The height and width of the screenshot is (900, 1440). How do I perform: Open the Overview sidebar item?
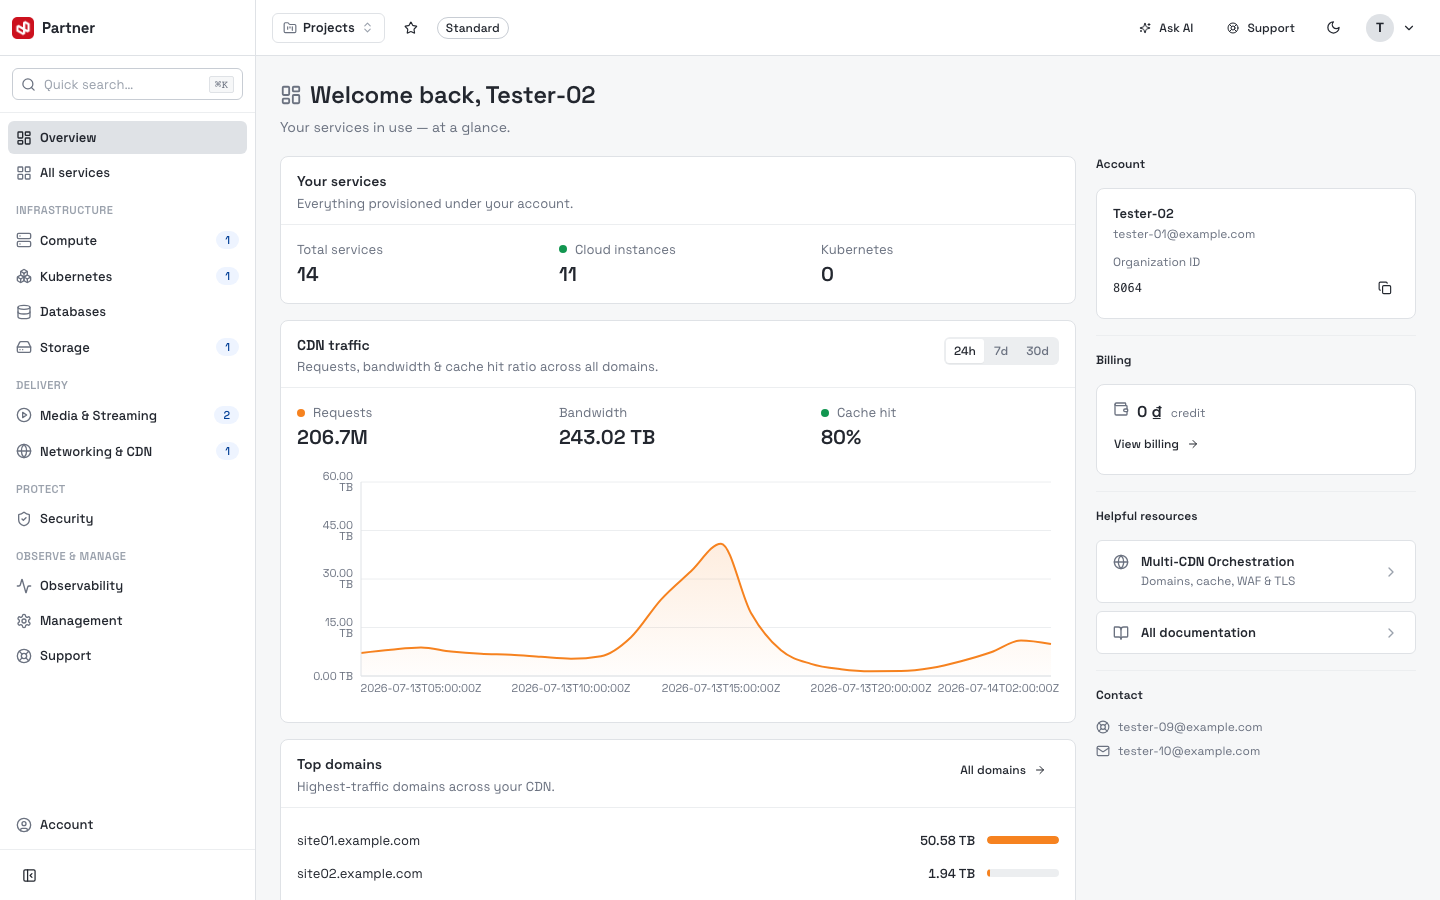(x=127, y=138)
